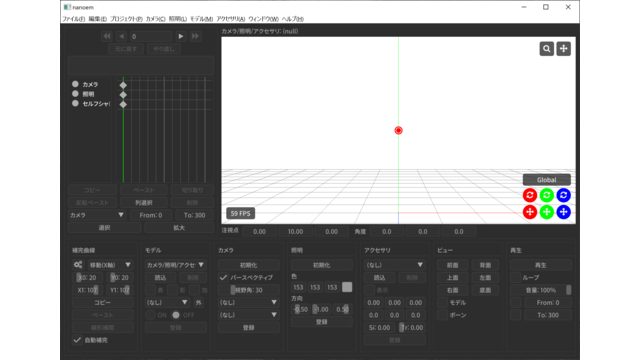Click 初期化 button in カメラ panel

tap(249, 265)
